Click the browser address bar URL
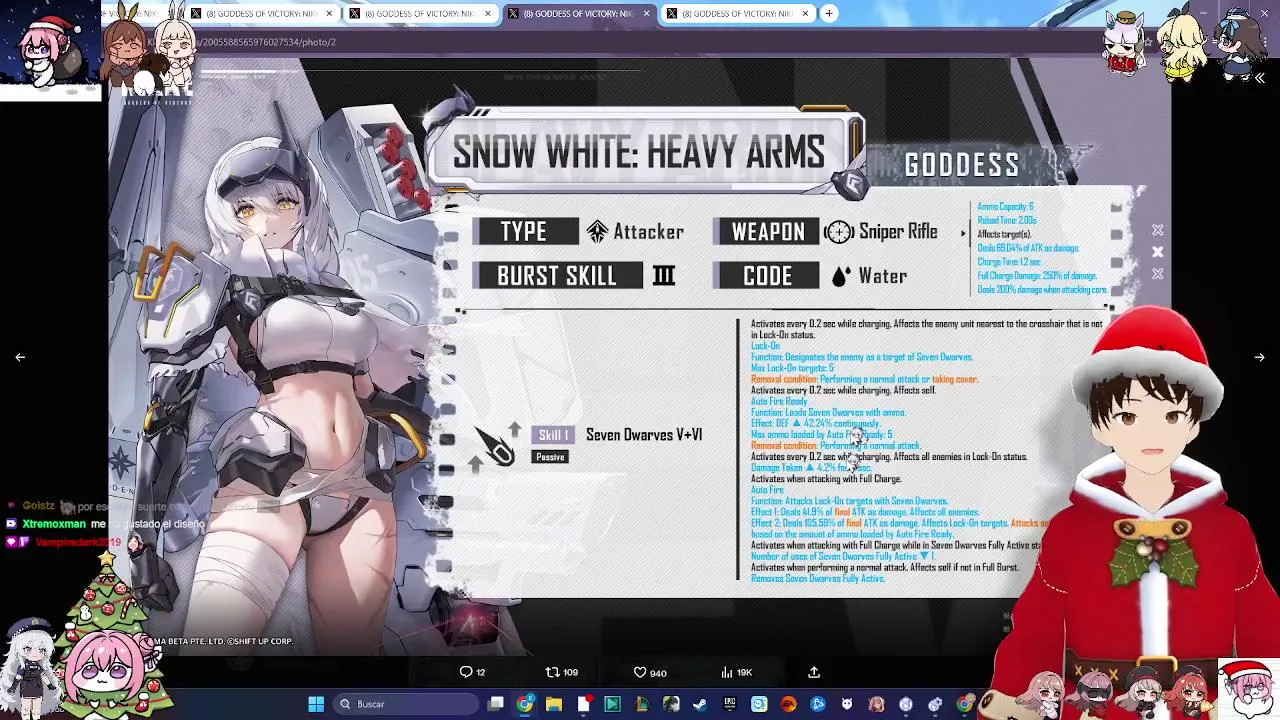This screenshot has height=720, width=1280. 268,42
